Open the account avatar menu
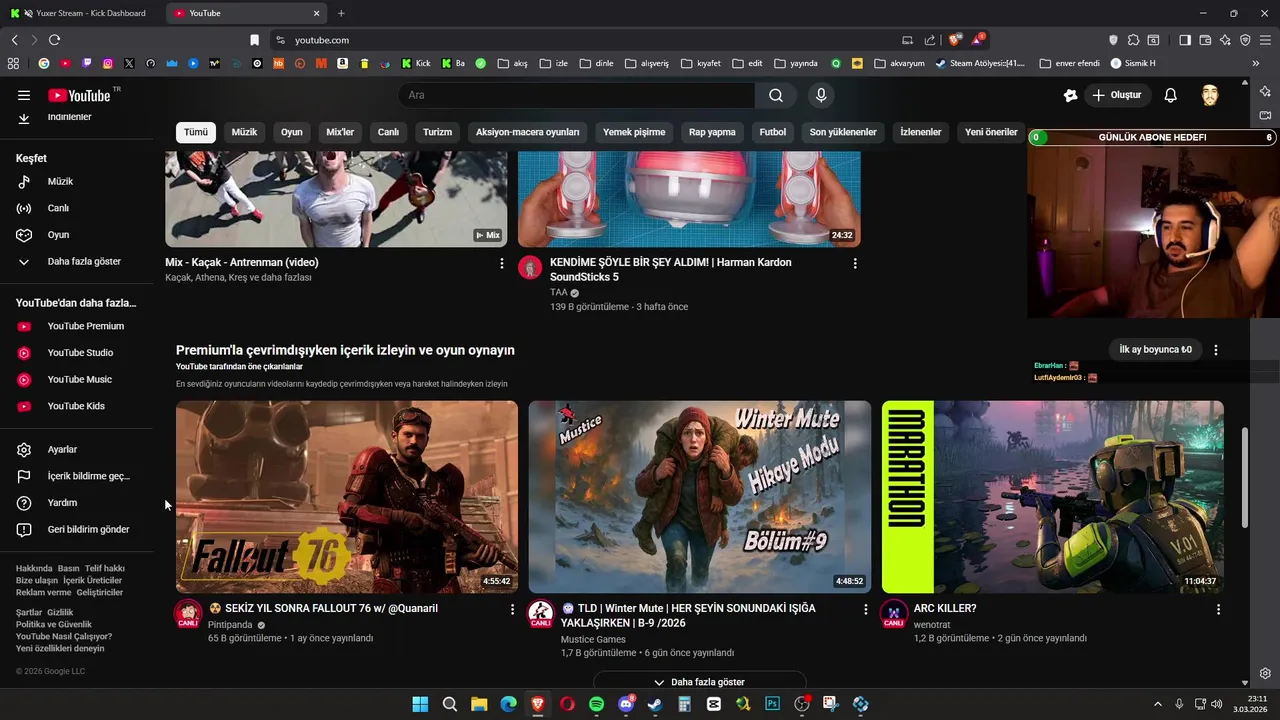This screenshot has width=1280, height=720. 1210,95
